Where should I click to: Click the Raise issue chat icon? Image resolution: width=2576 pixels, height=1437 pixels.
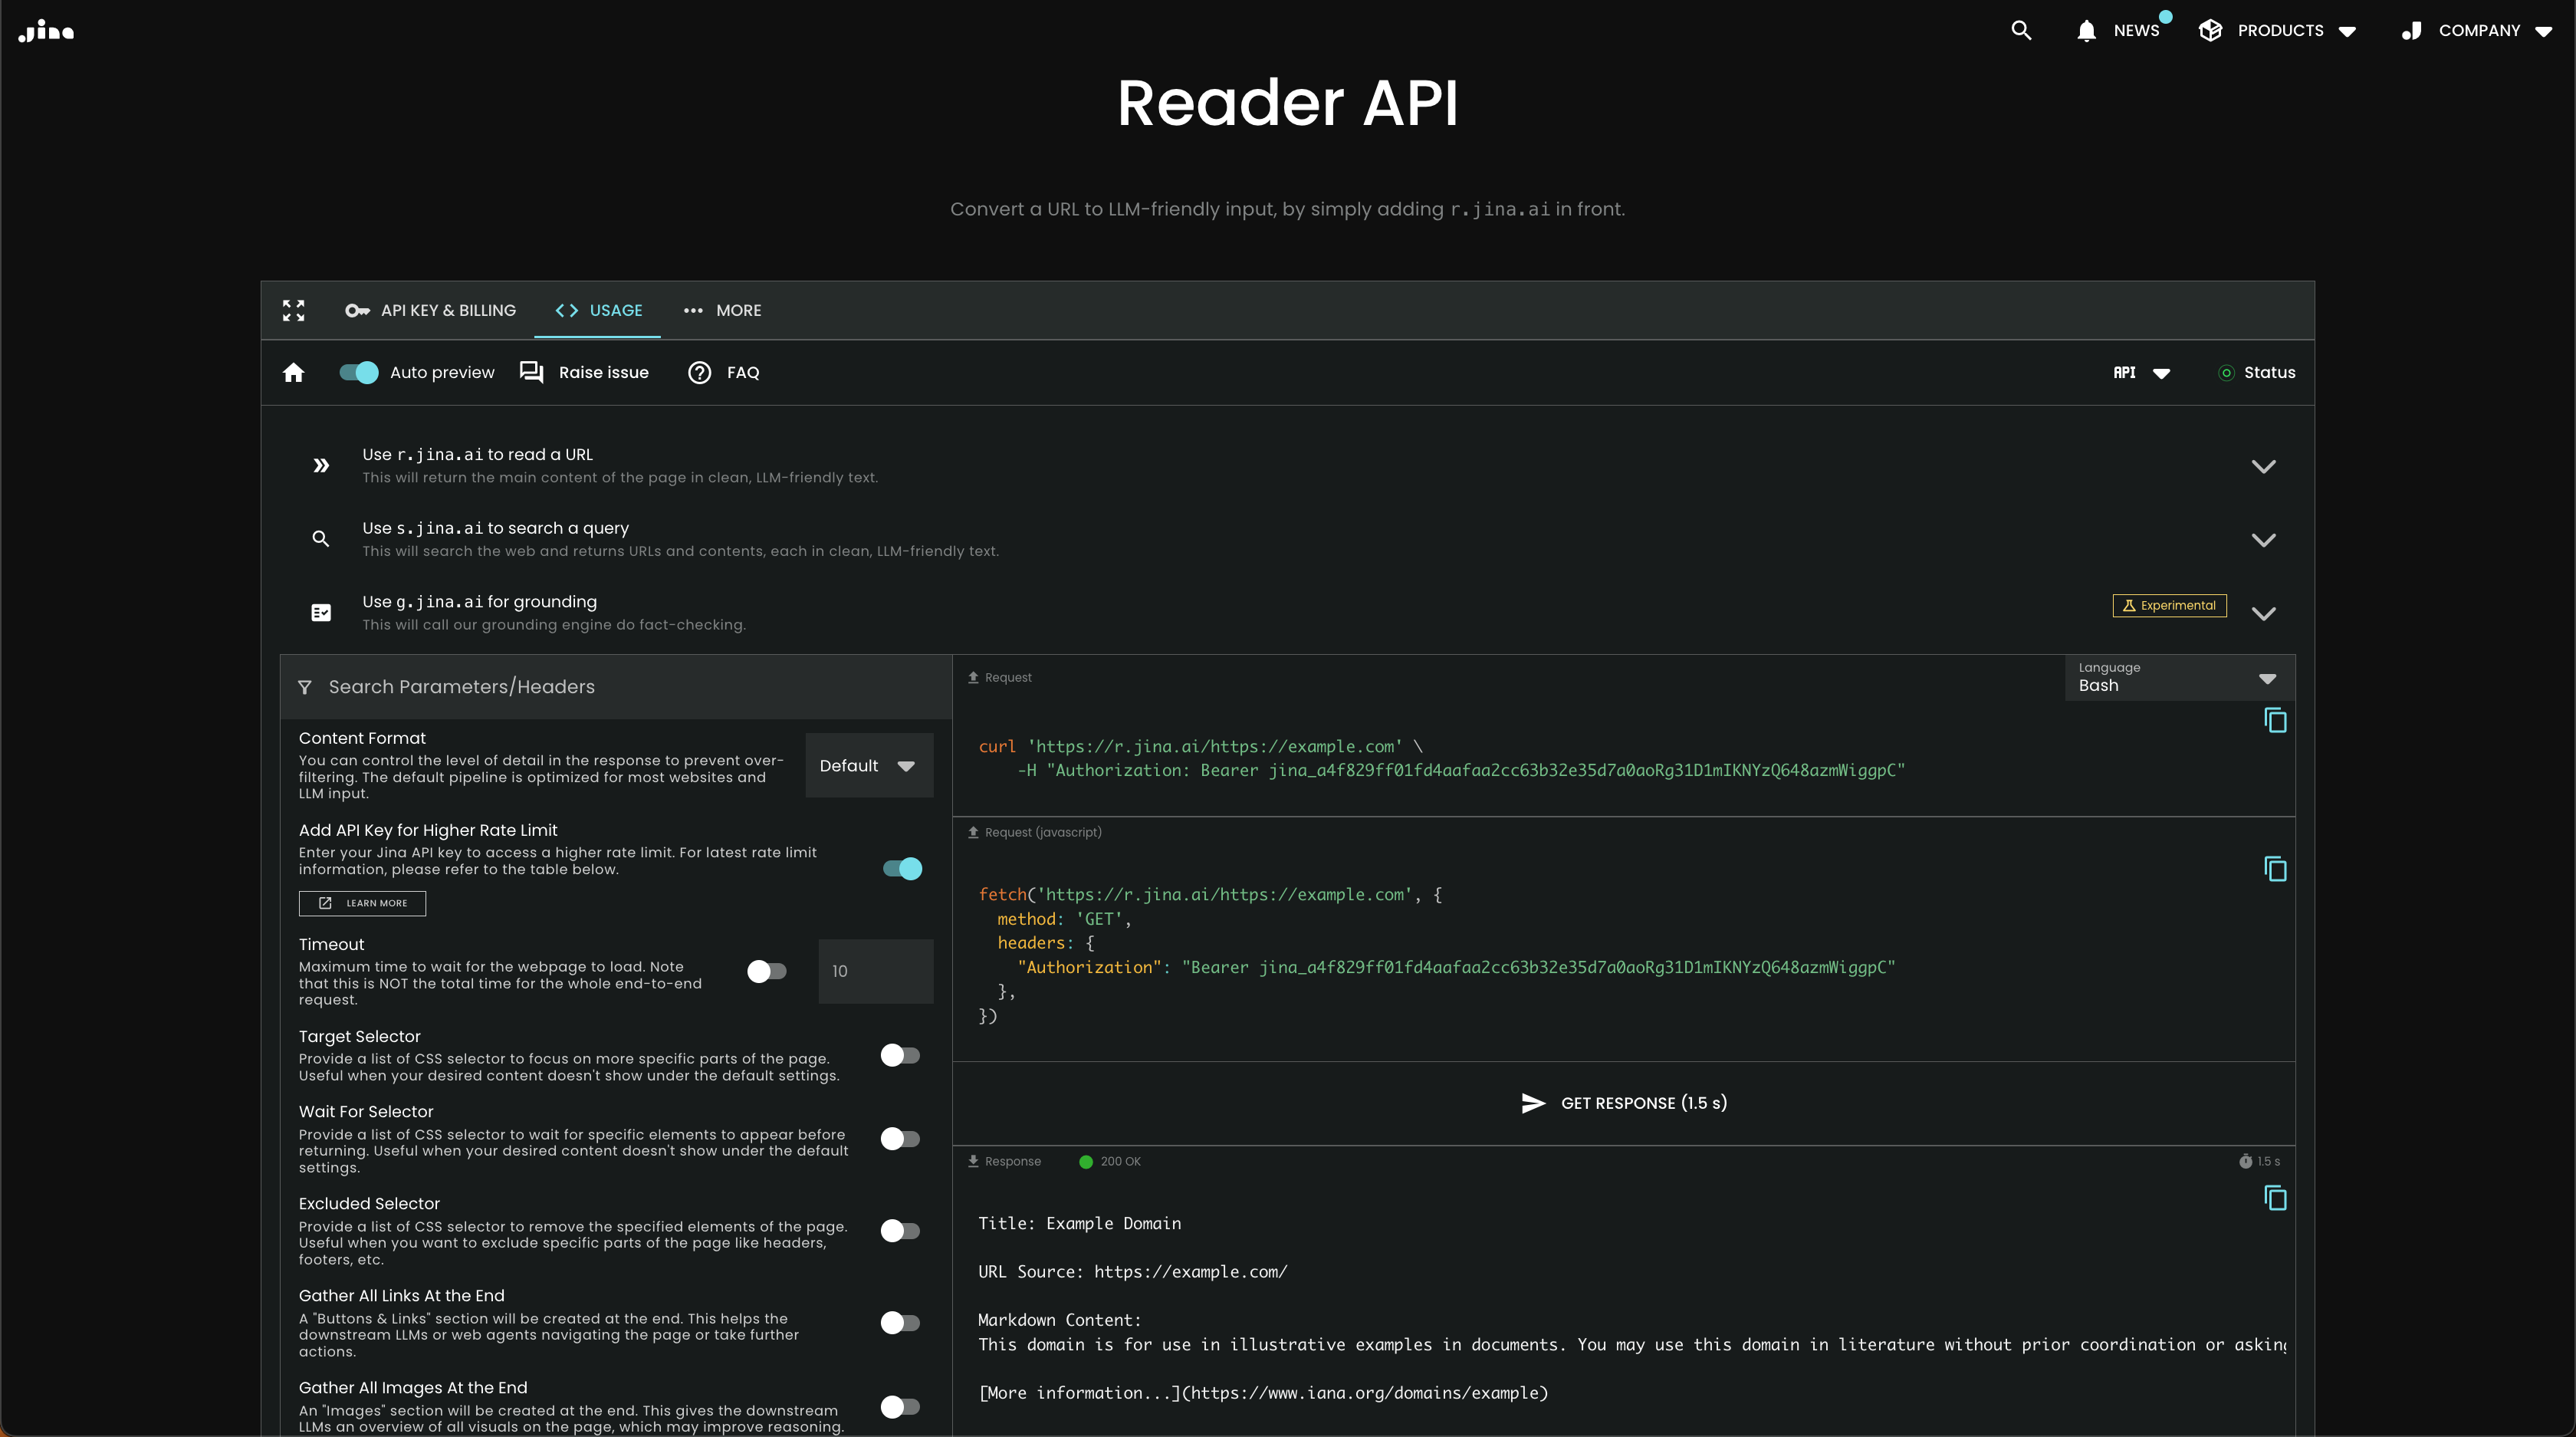(x=532, y=372)
